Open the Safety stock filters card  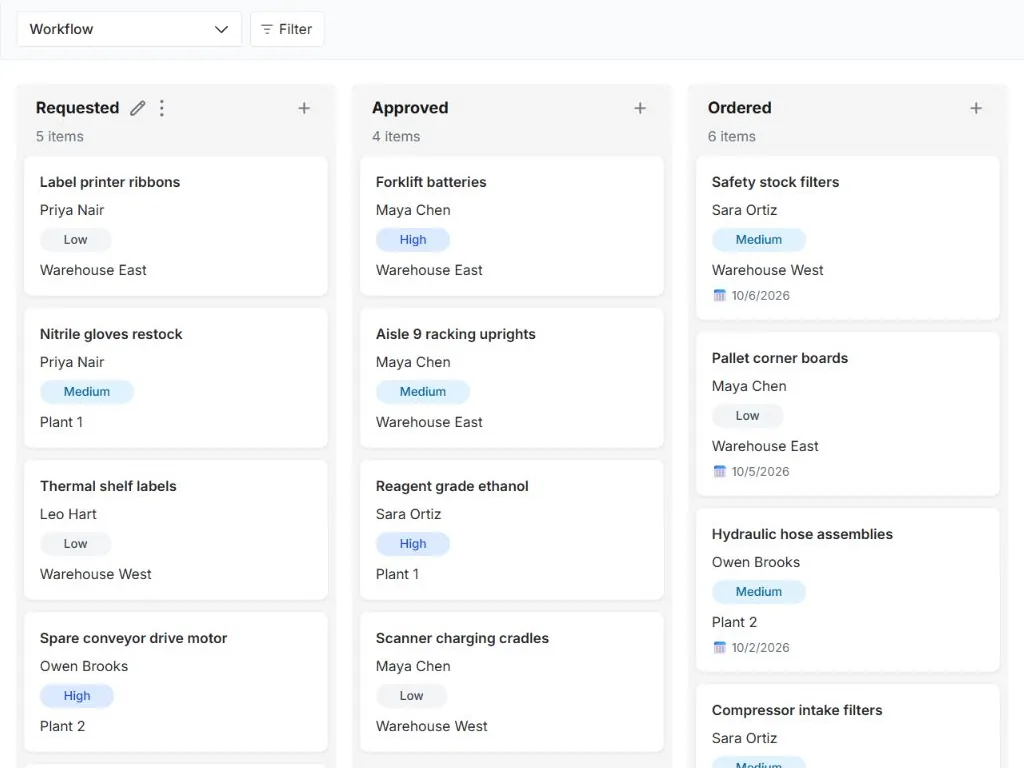pos(848,238)
